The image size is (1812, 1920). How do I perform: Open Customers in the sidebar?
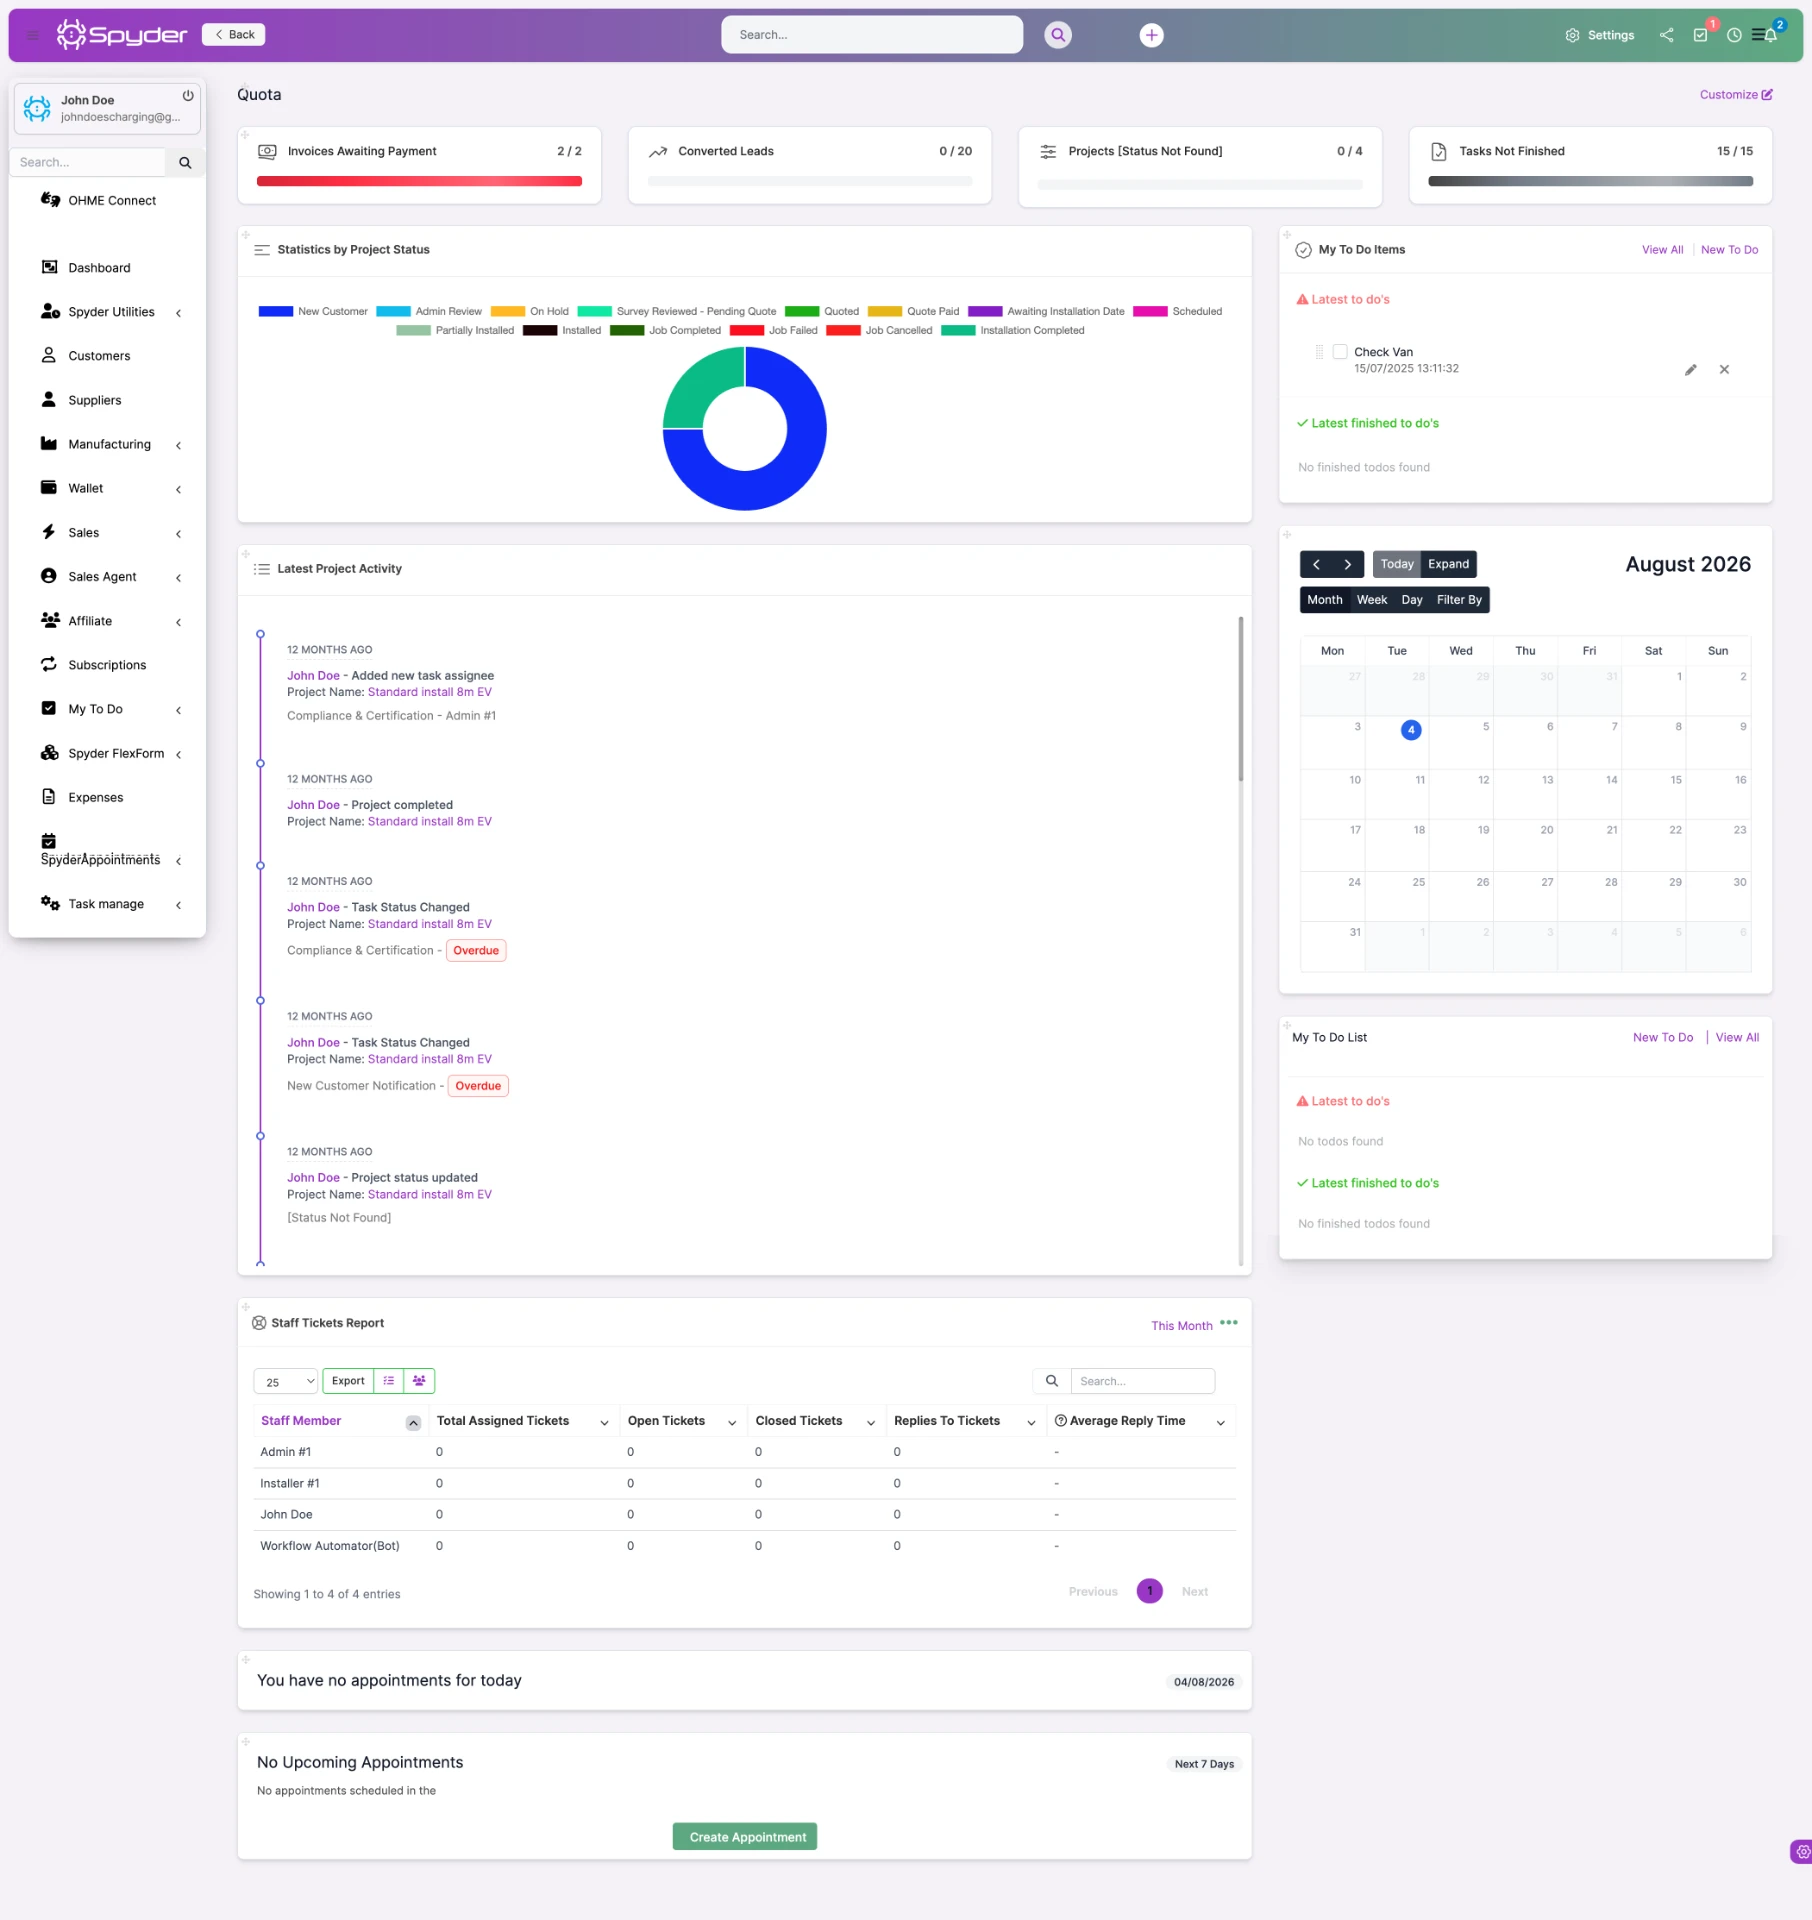tap(99, 356)
